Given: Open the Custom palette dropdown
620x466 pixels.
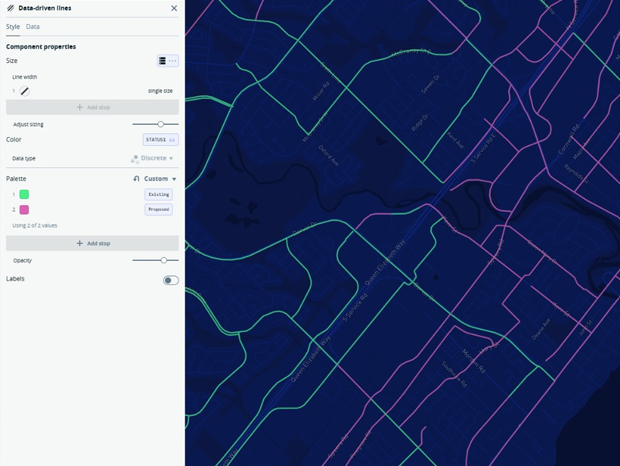Looking at the screenshot, I should click(160, 179).
